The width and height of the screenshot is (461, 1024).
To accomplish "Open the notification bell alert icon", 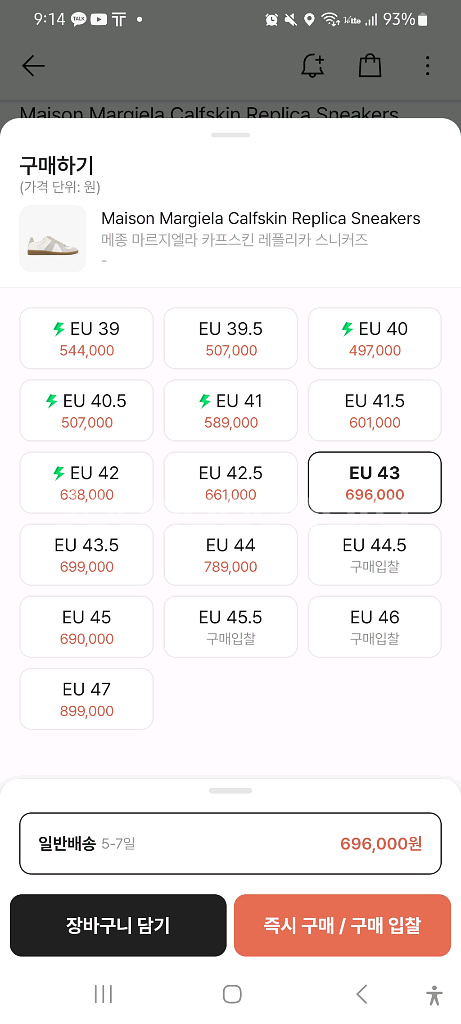I will coord(313,65).
